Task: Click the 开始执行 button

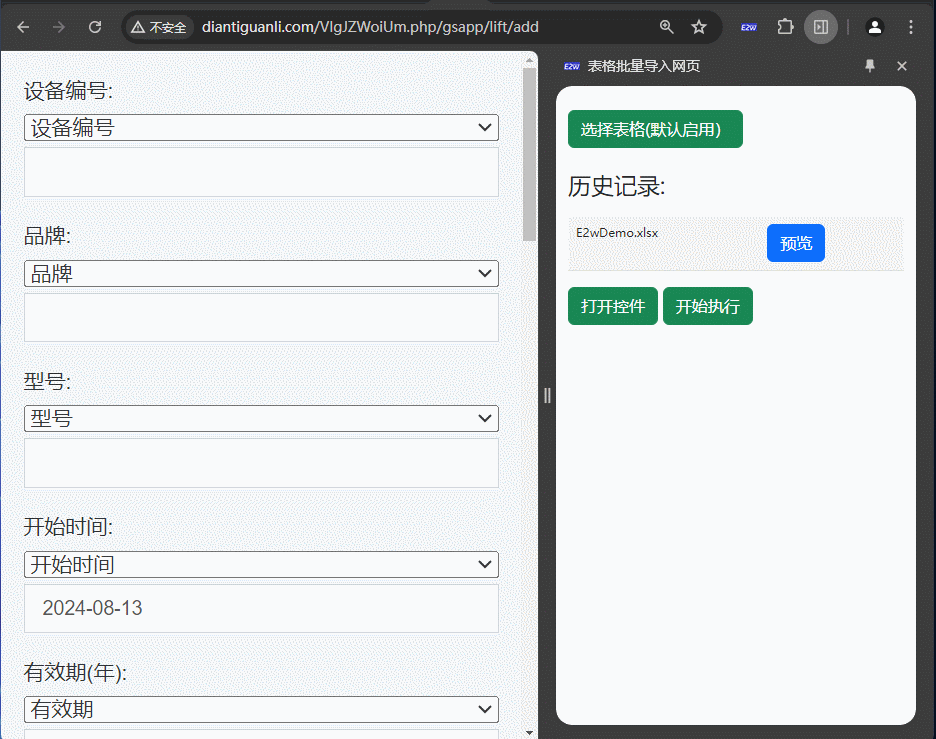Action: (707, 306)
